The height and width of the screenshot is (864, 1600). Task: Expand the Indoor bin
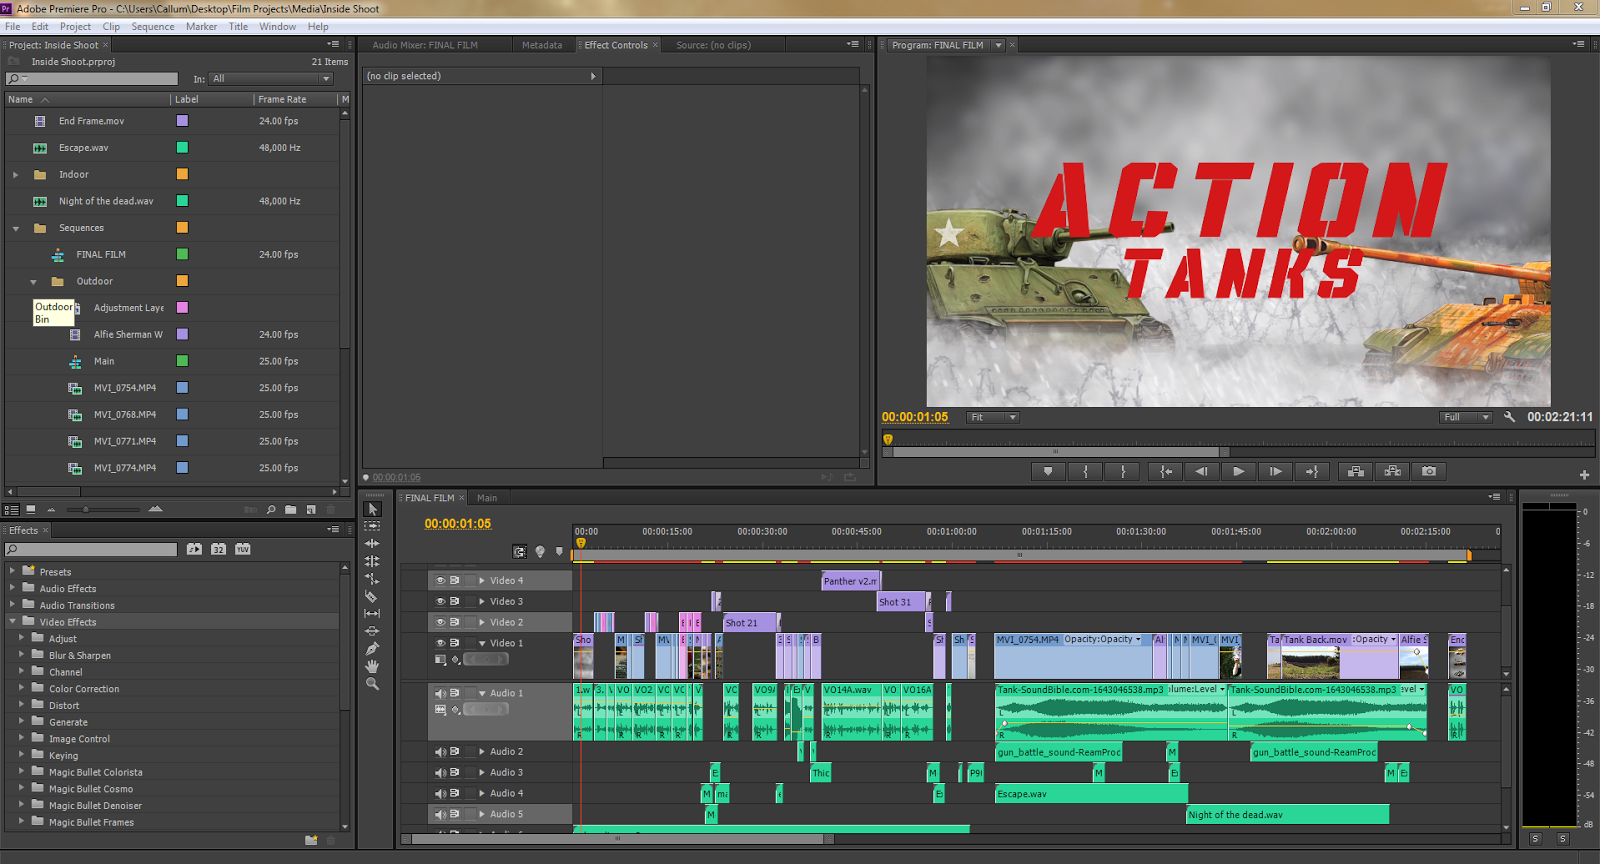[x=15, y=175]
